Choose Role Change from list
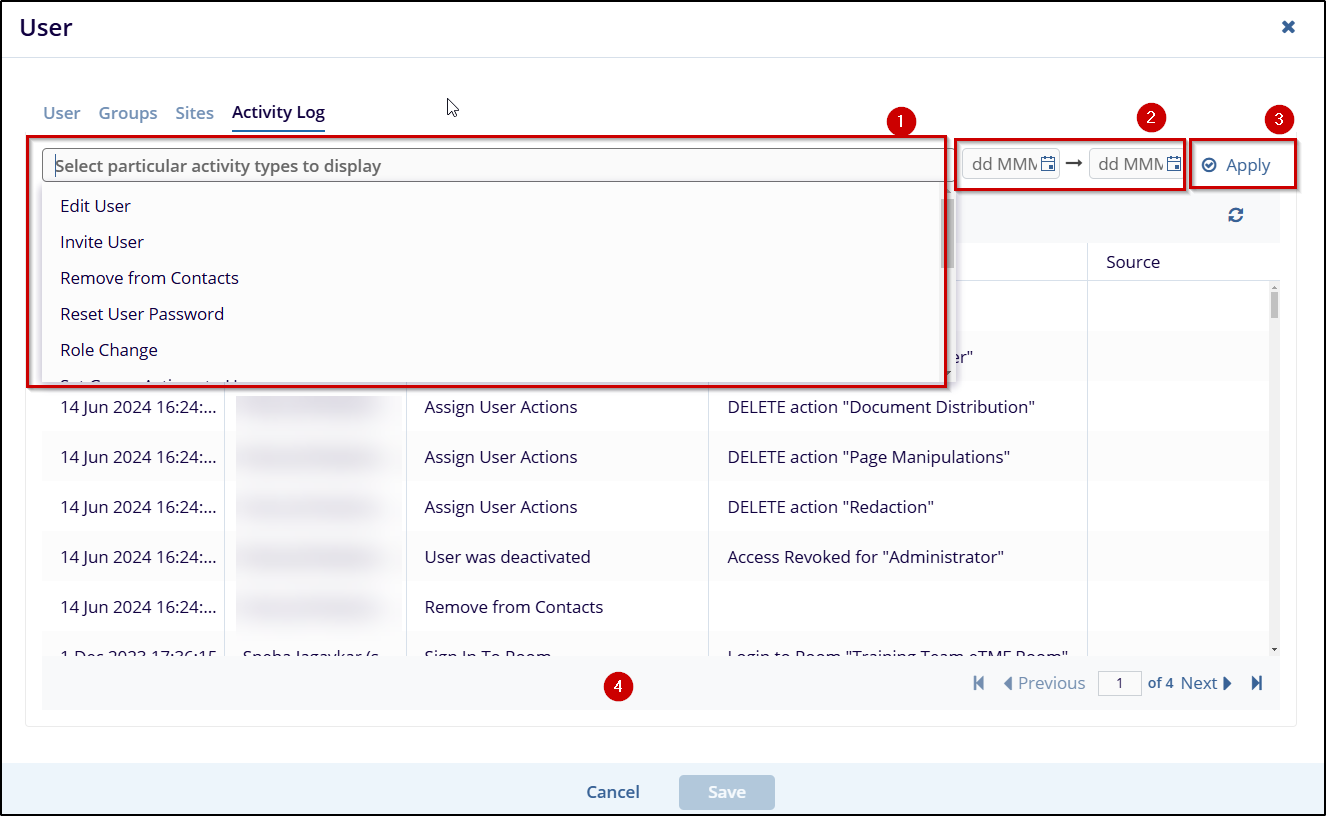The height and width of the screenshot is (816, 1326). coord(109,350)
